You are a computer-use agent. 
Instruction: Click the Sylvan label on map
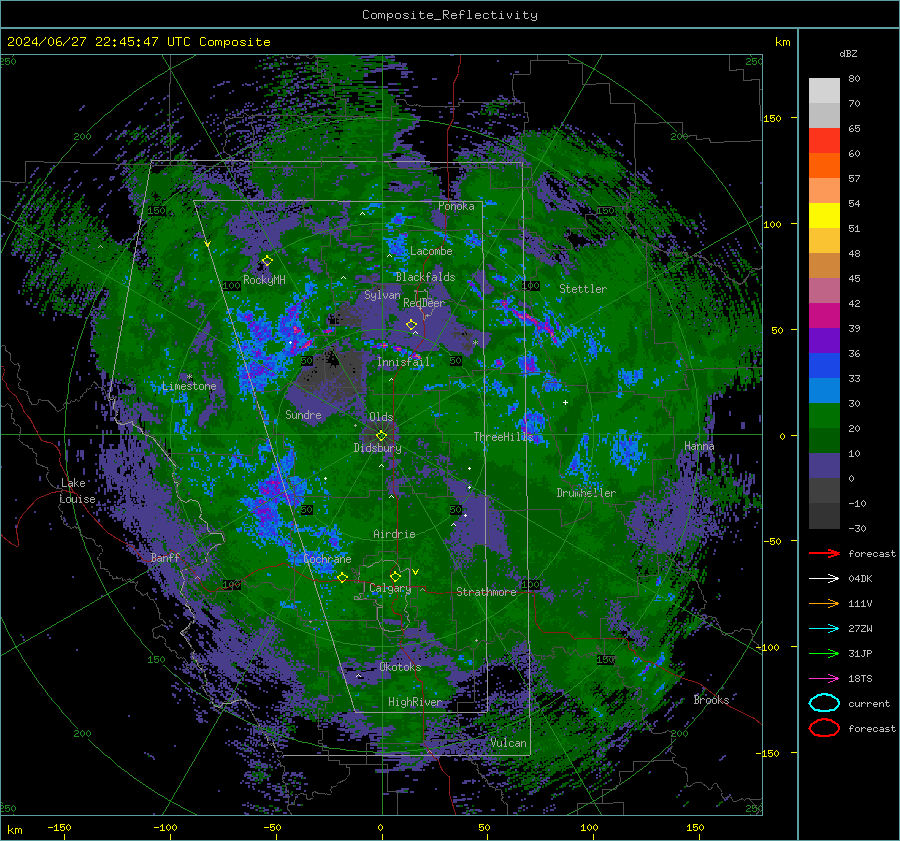[x=382, y=295]
